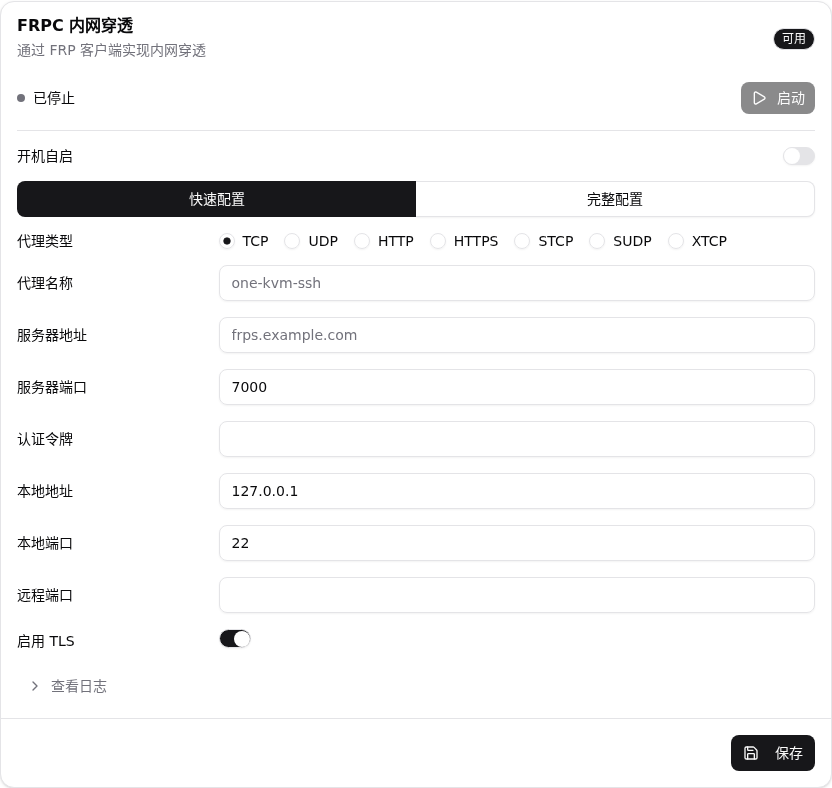832x788 pixels.
Task: Click the 本地地址 label
Action: point(45,491)
